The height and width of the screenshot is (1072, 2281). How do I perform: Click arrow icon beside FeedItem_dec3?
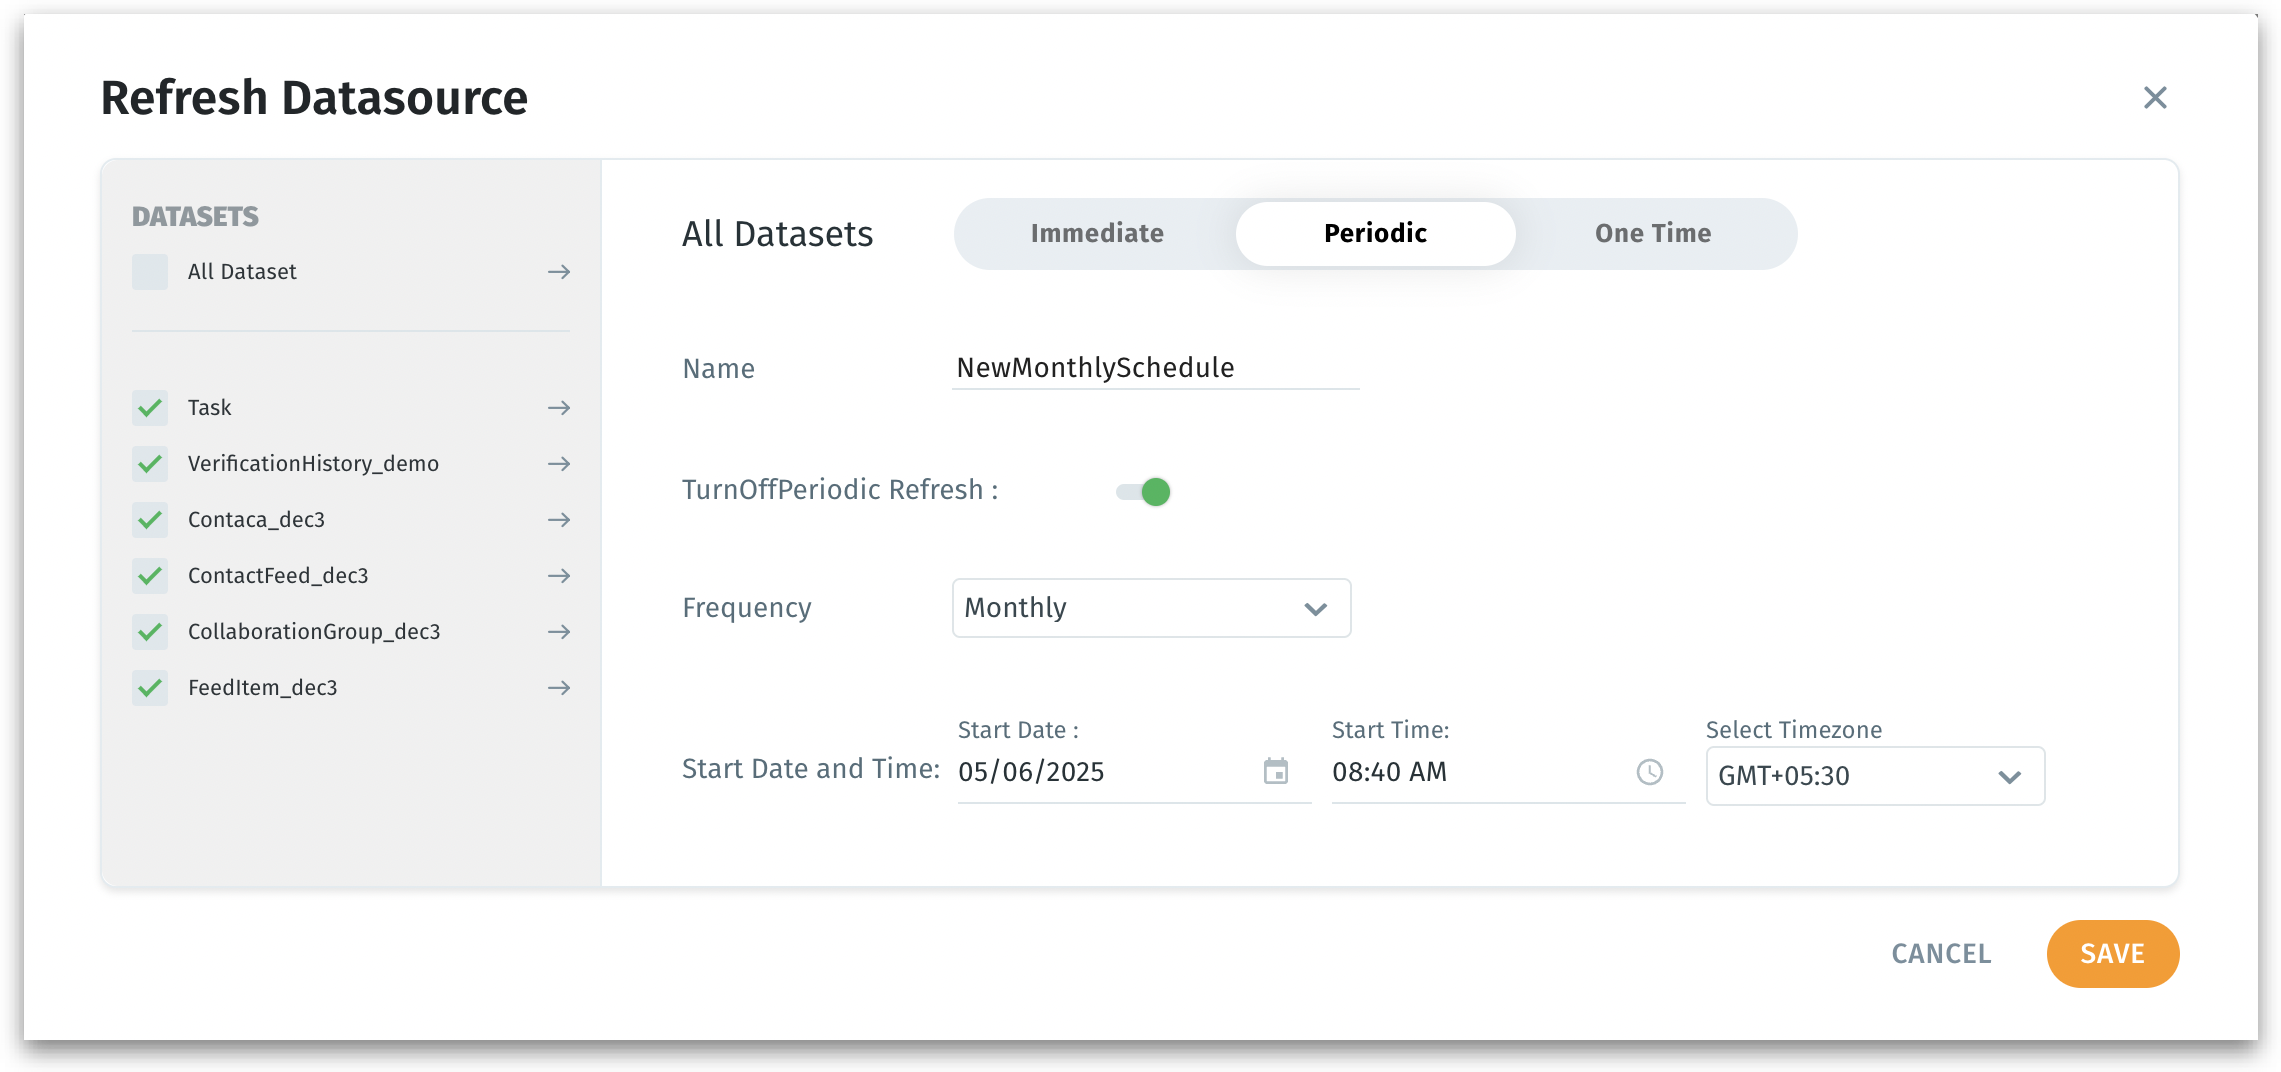tap(559, 688)
